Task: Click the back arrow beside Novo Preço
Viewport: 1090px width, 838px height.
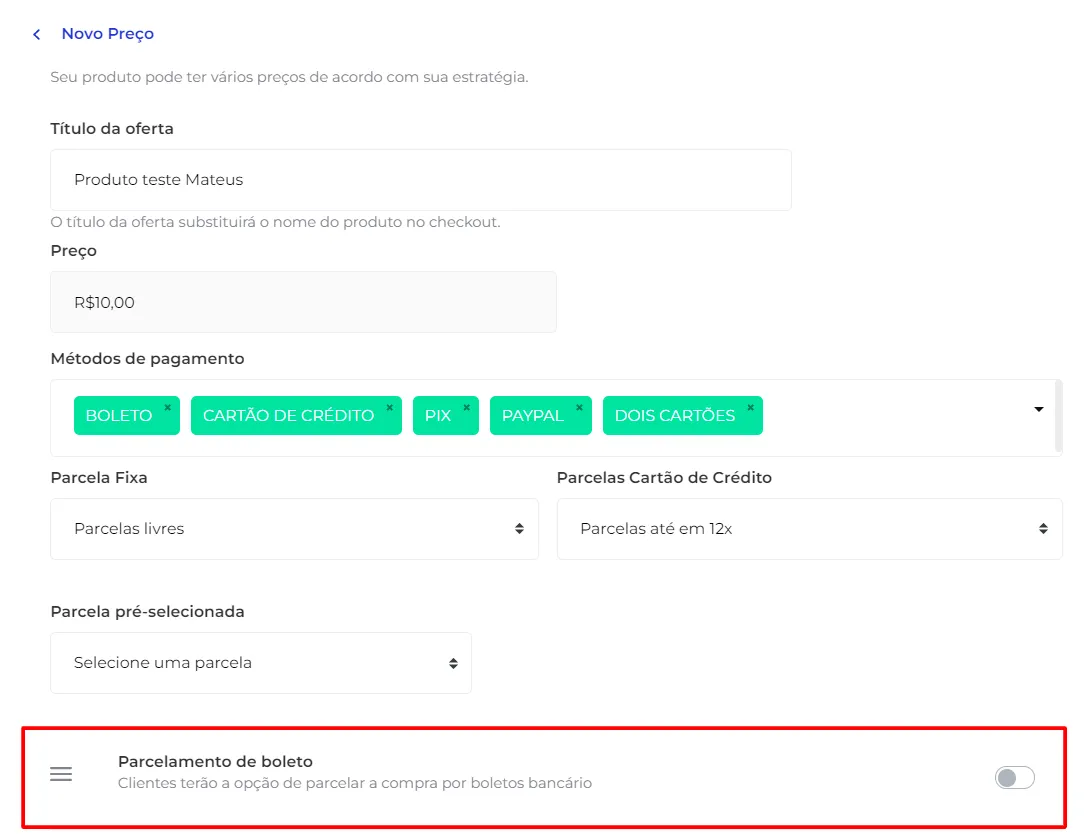Action: [37, 34]
